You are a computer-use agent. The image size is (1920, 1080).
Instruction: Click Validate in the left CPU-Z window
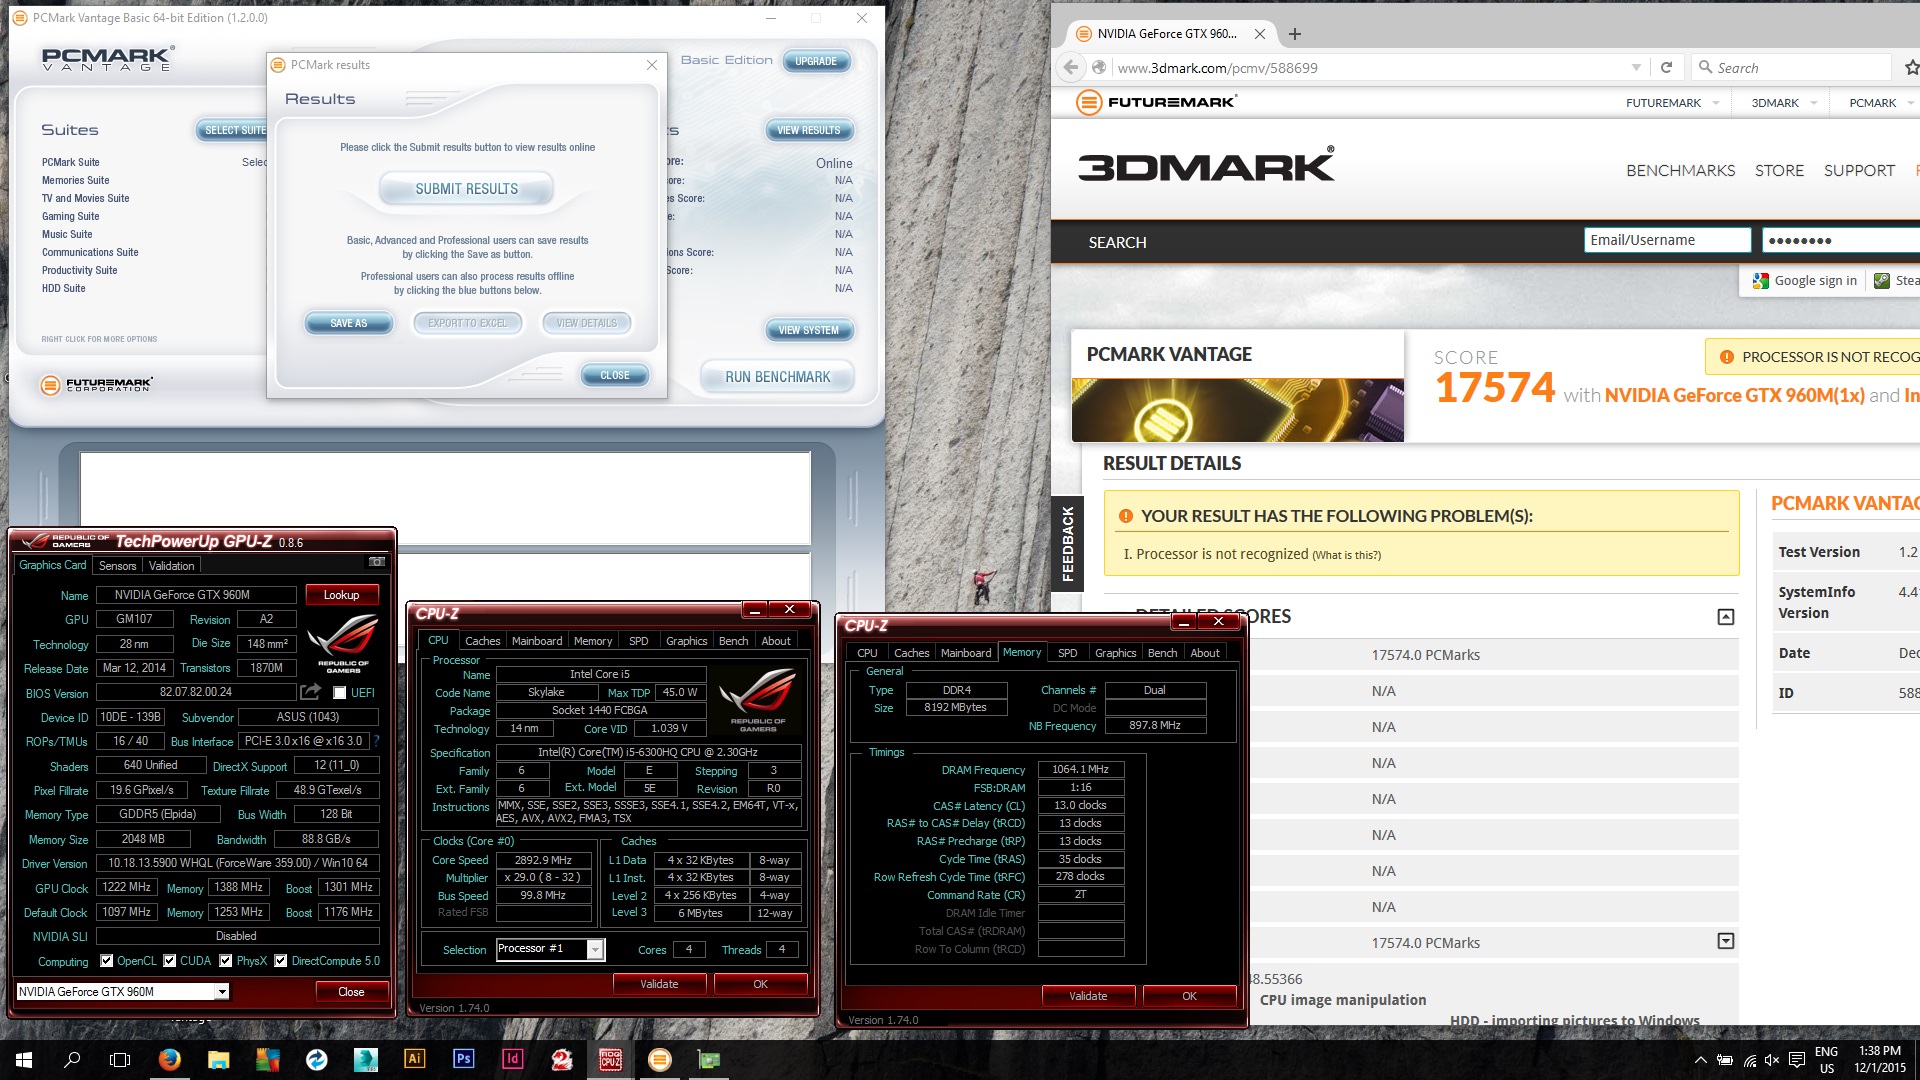coord(659,984)
